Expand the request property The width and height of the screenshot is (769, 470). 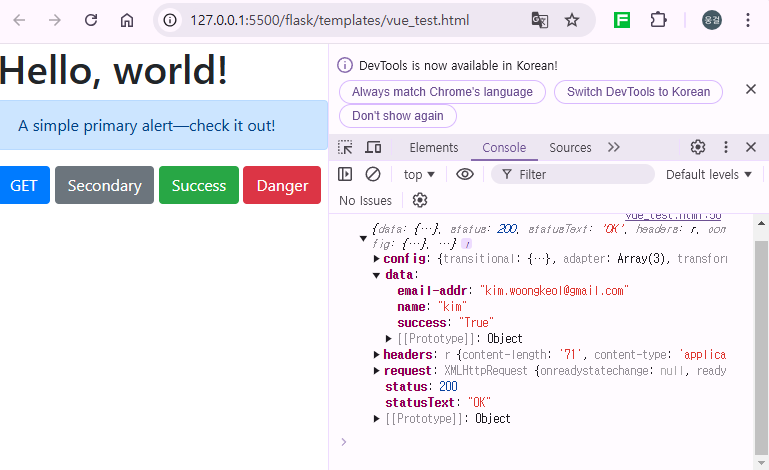coord(376,371)
